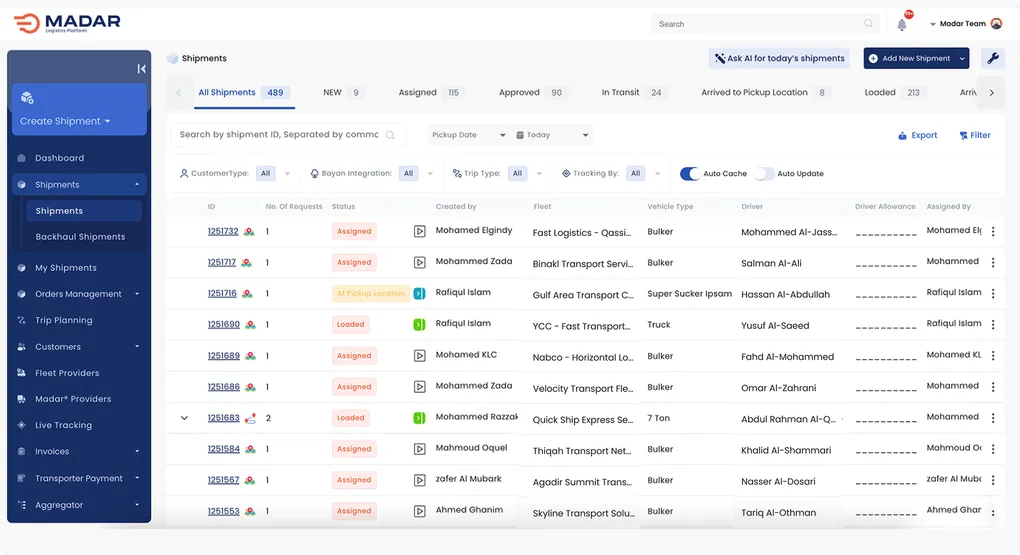1020x555 pixels.
Task: Open the Create Shipment dropdown
Action: coord(65,122)
